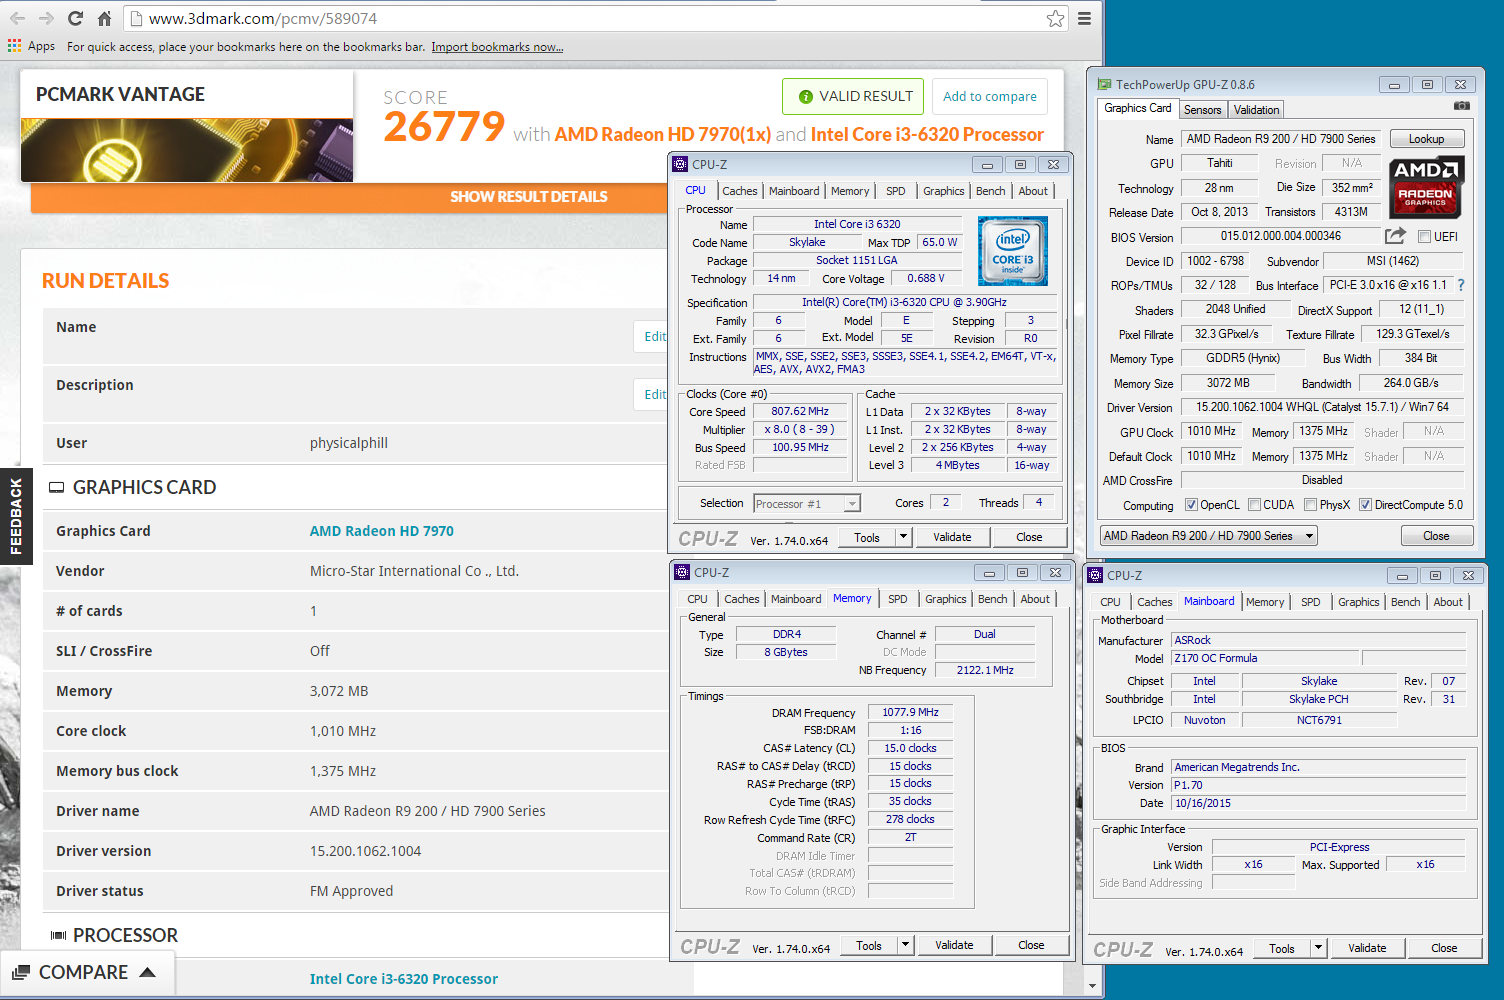Click Core Speed value 807.62 MHz
The width and height of the screenshot is (1504, 1000).
tap(800, 411)
